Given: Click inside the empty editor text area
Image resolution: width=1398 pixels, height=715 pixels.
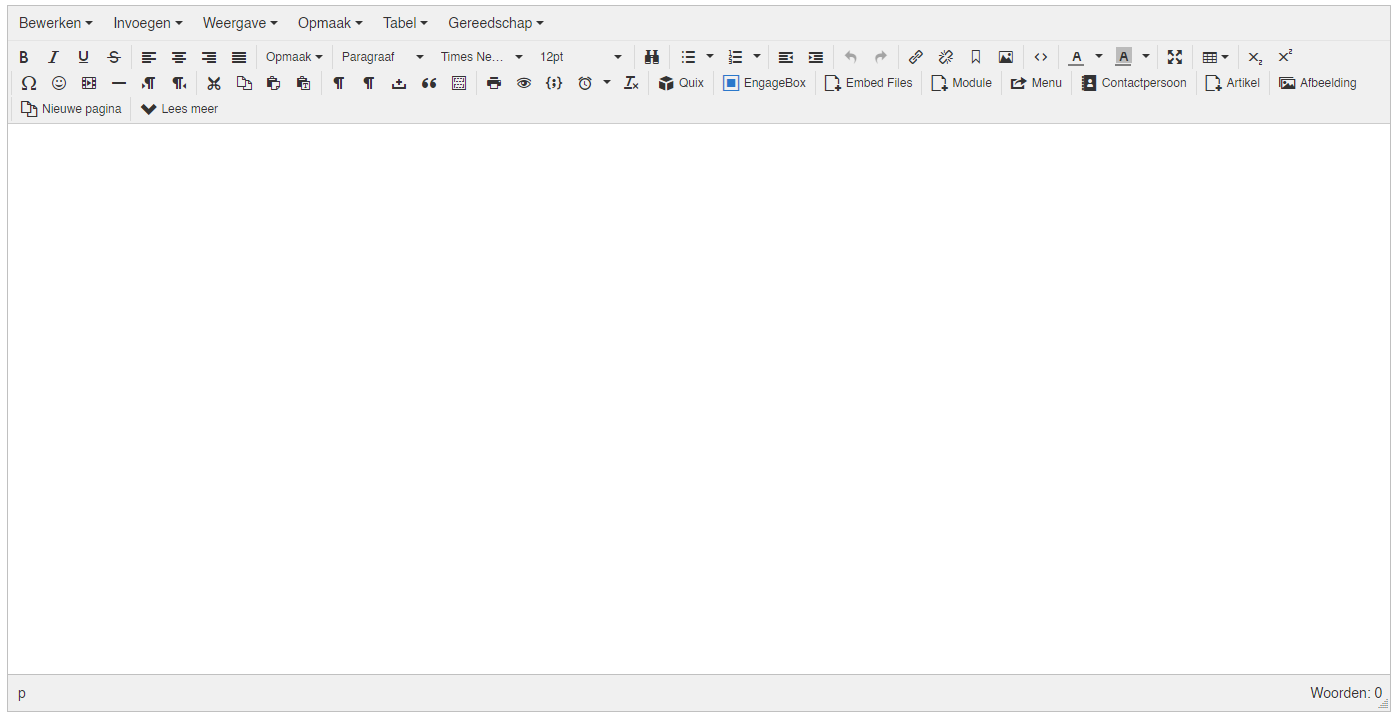Looking at the screenshot, I should (699, 399).
